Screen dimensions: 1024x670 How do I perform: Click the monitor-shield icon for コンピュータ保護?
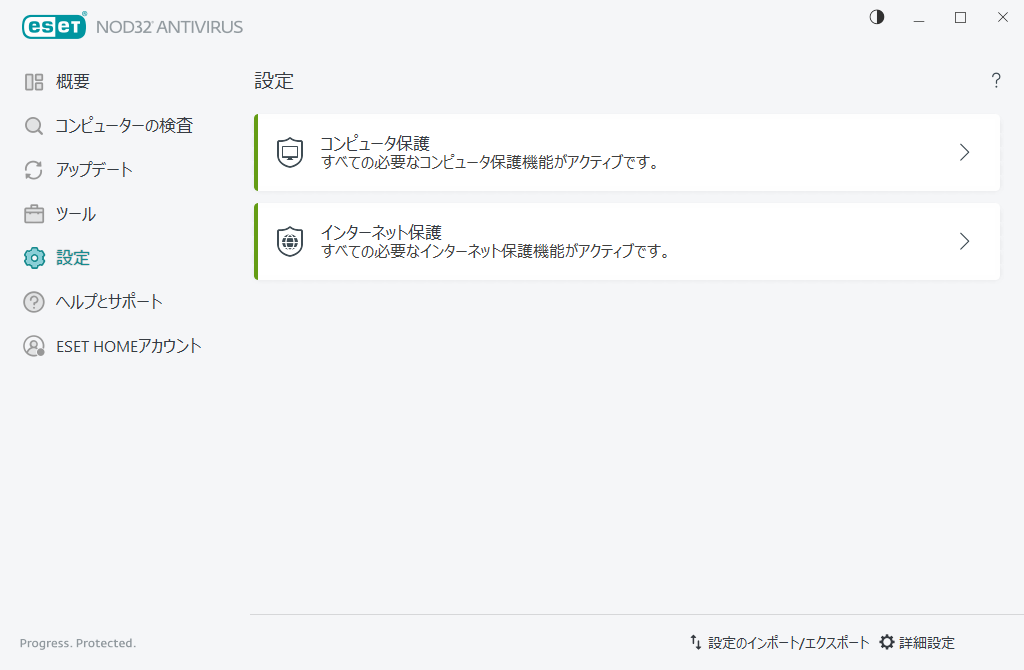(x=289, y=152)
